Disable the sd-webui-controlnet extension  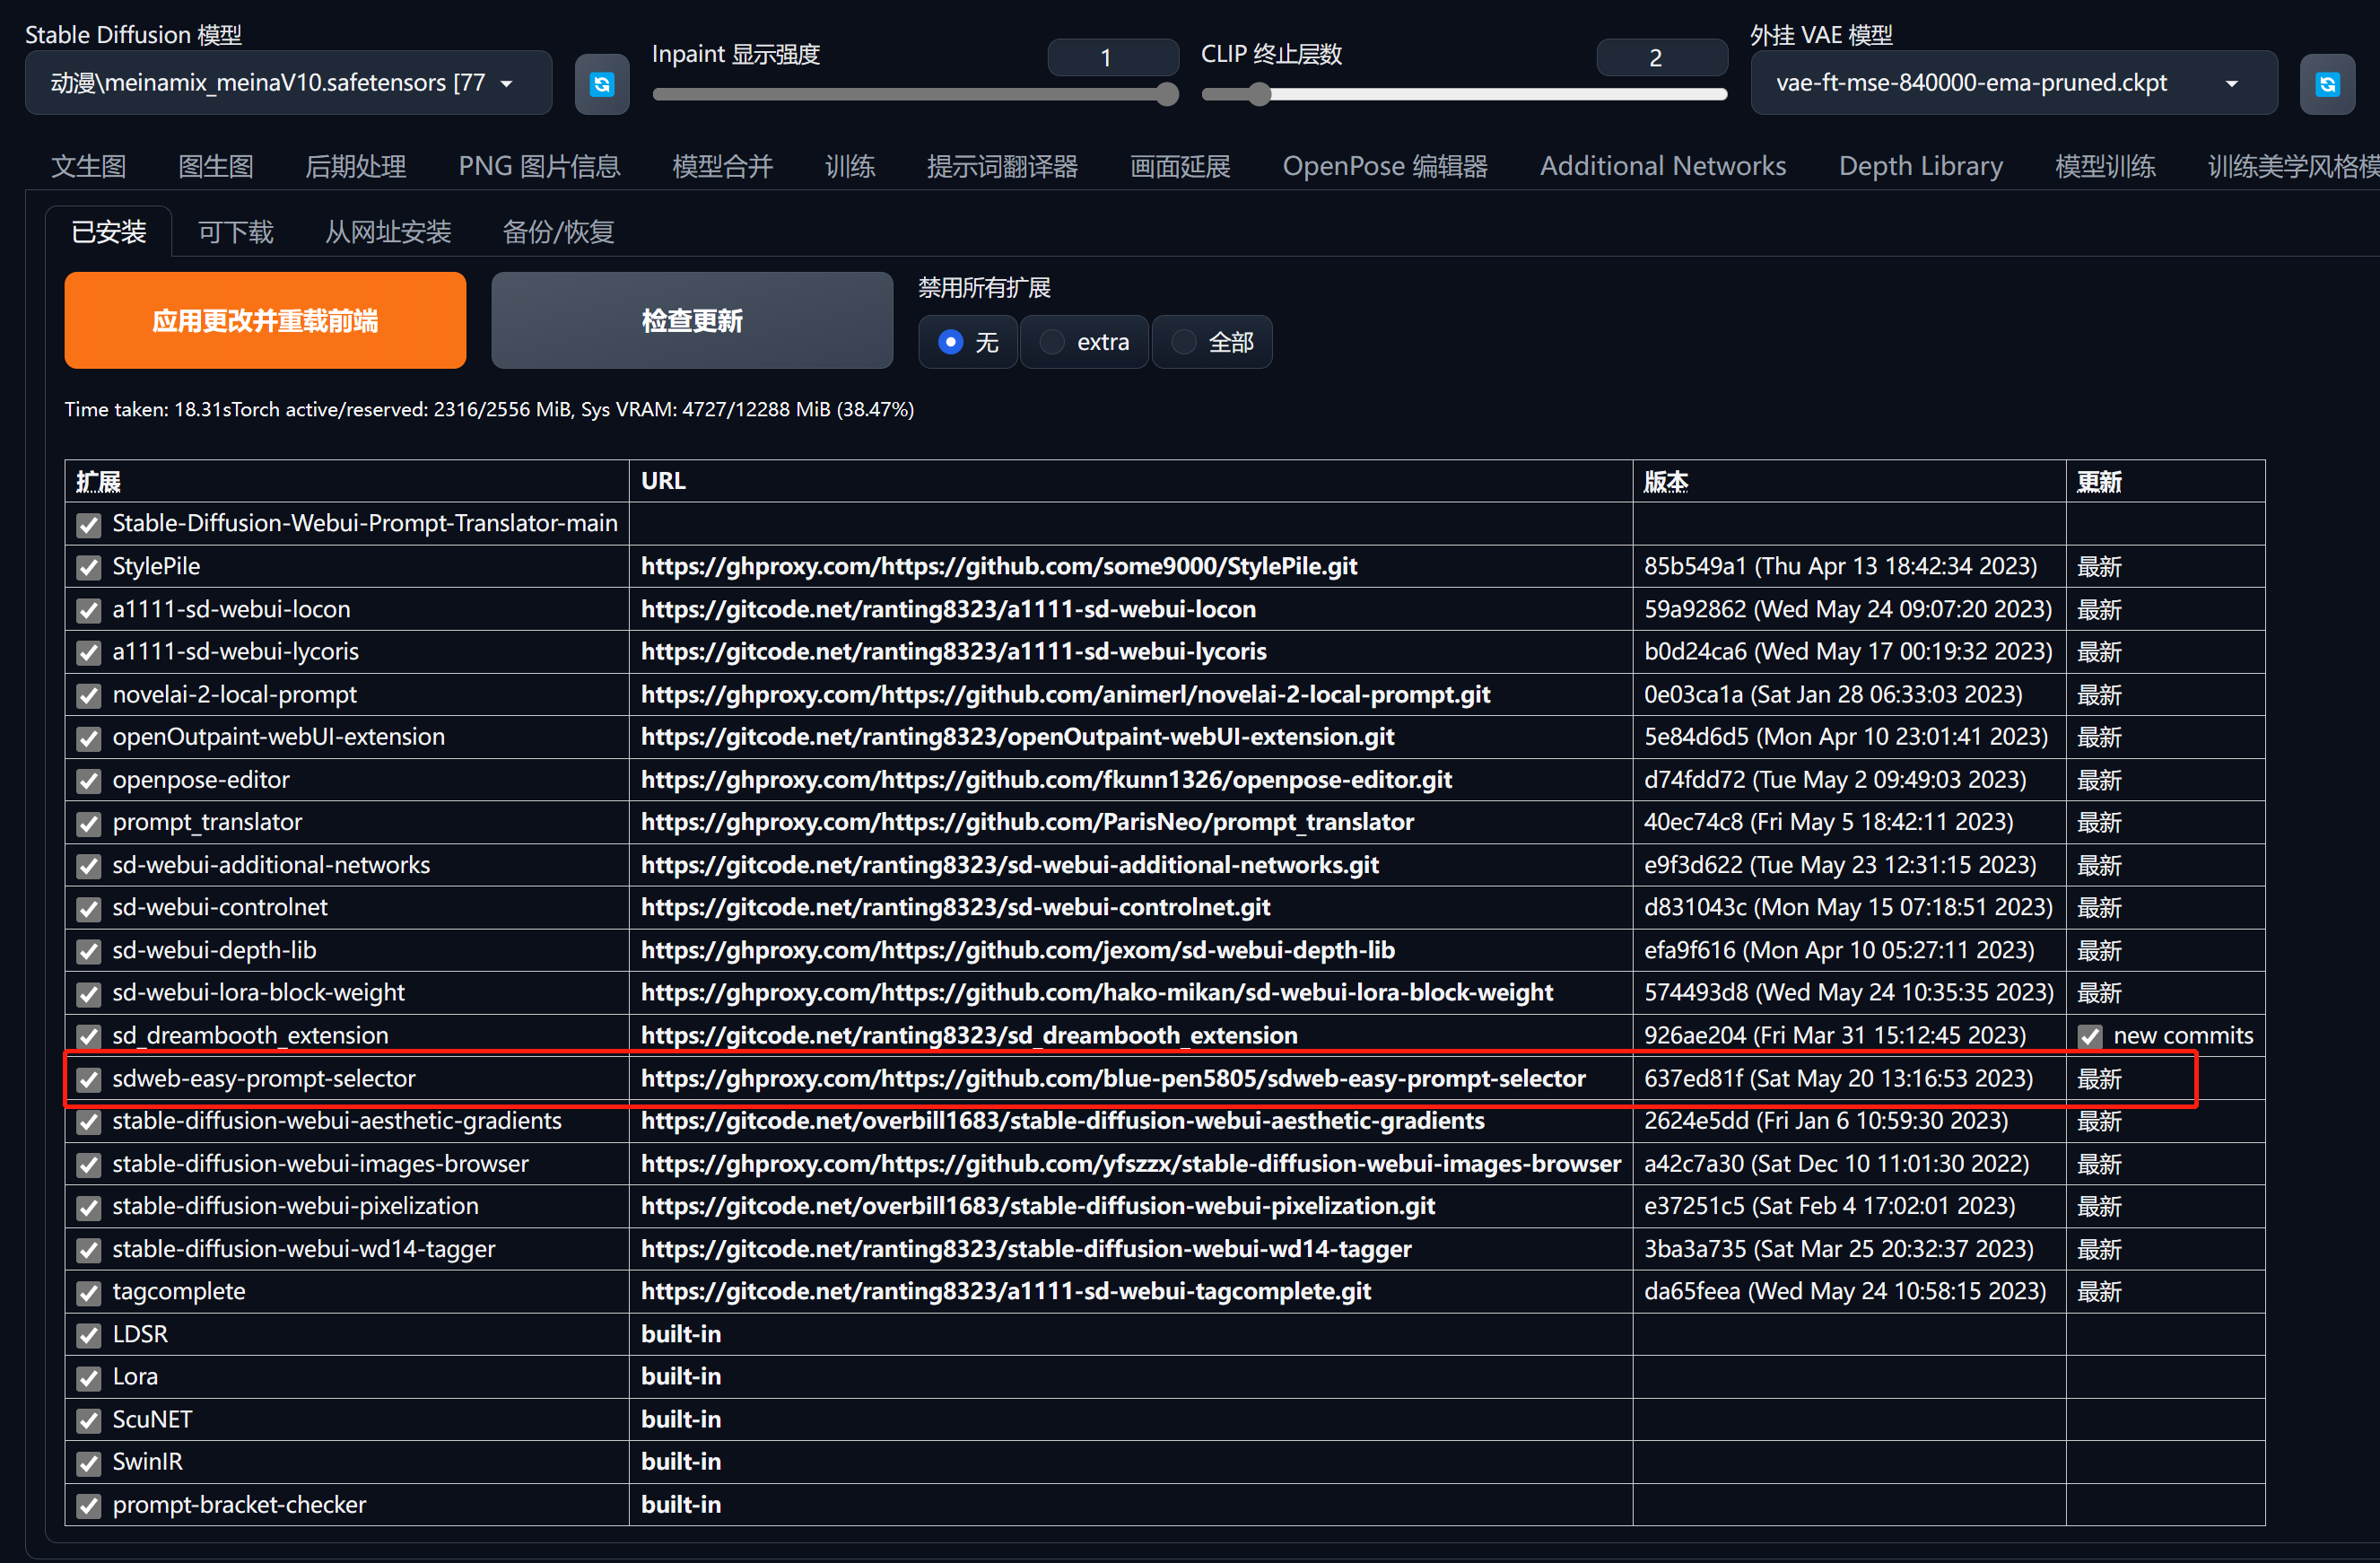(x=89, y=909)
